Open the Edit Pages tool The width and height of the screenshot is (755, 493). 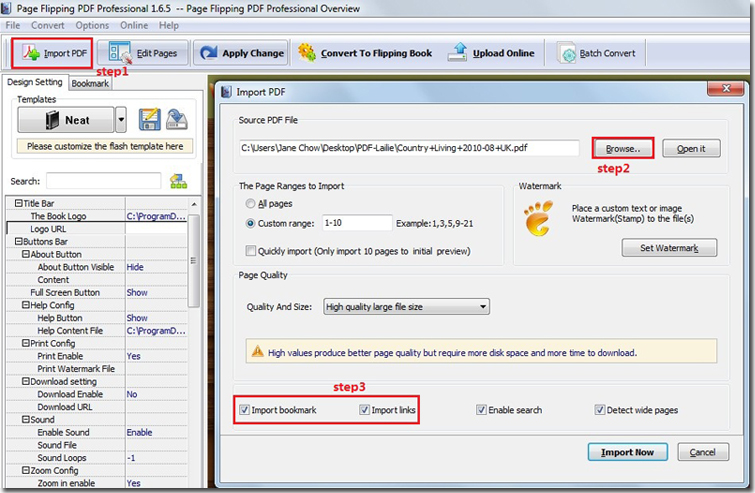click(x=144, y=53)
